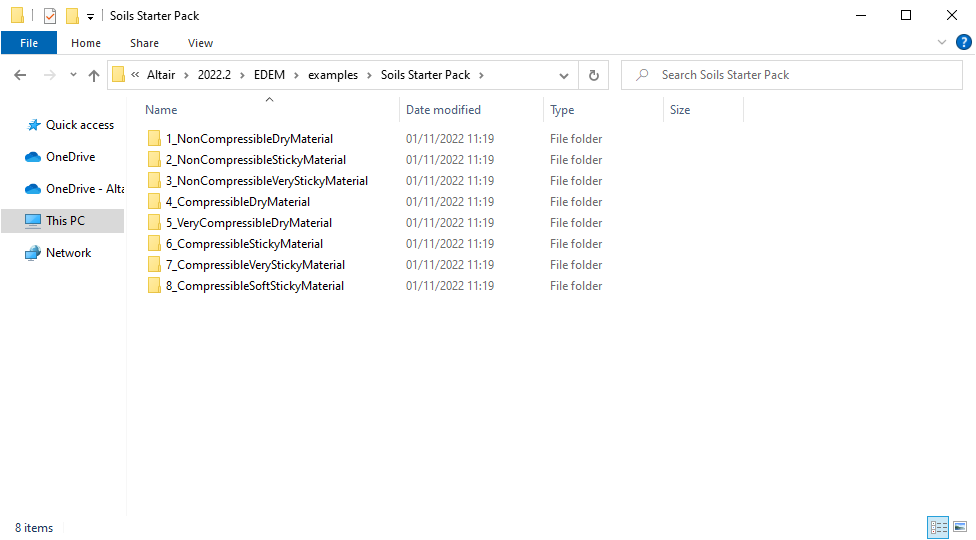Viewport: 976px width, 540px height.
Task: Expand the chevron after EDEM breadcrumb
Action: pyautogui.click(x=296, y=75)
